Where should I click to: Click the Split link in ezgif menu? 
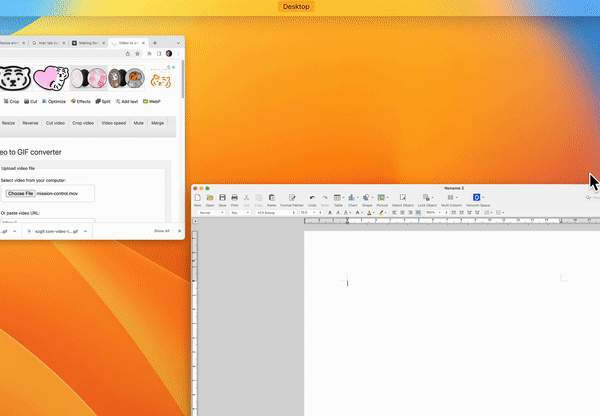pos(103,101)
